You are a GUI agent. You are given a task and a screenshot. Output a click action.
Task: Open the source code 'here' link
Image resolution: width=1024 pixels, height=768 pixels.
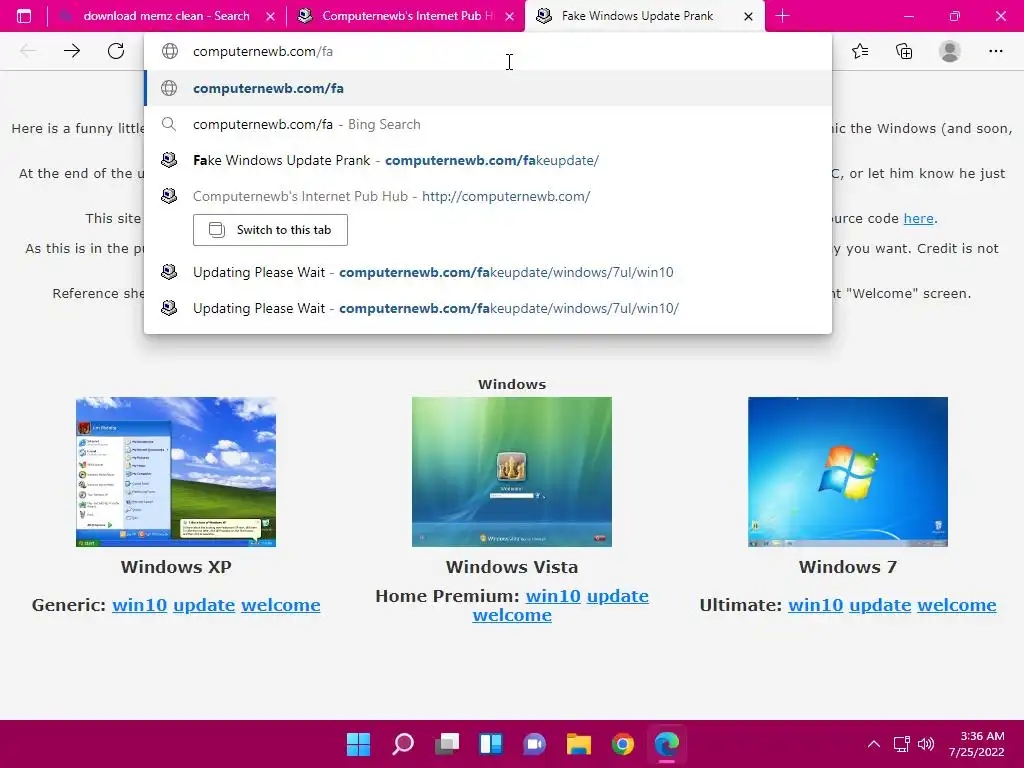tap(918, 218)
